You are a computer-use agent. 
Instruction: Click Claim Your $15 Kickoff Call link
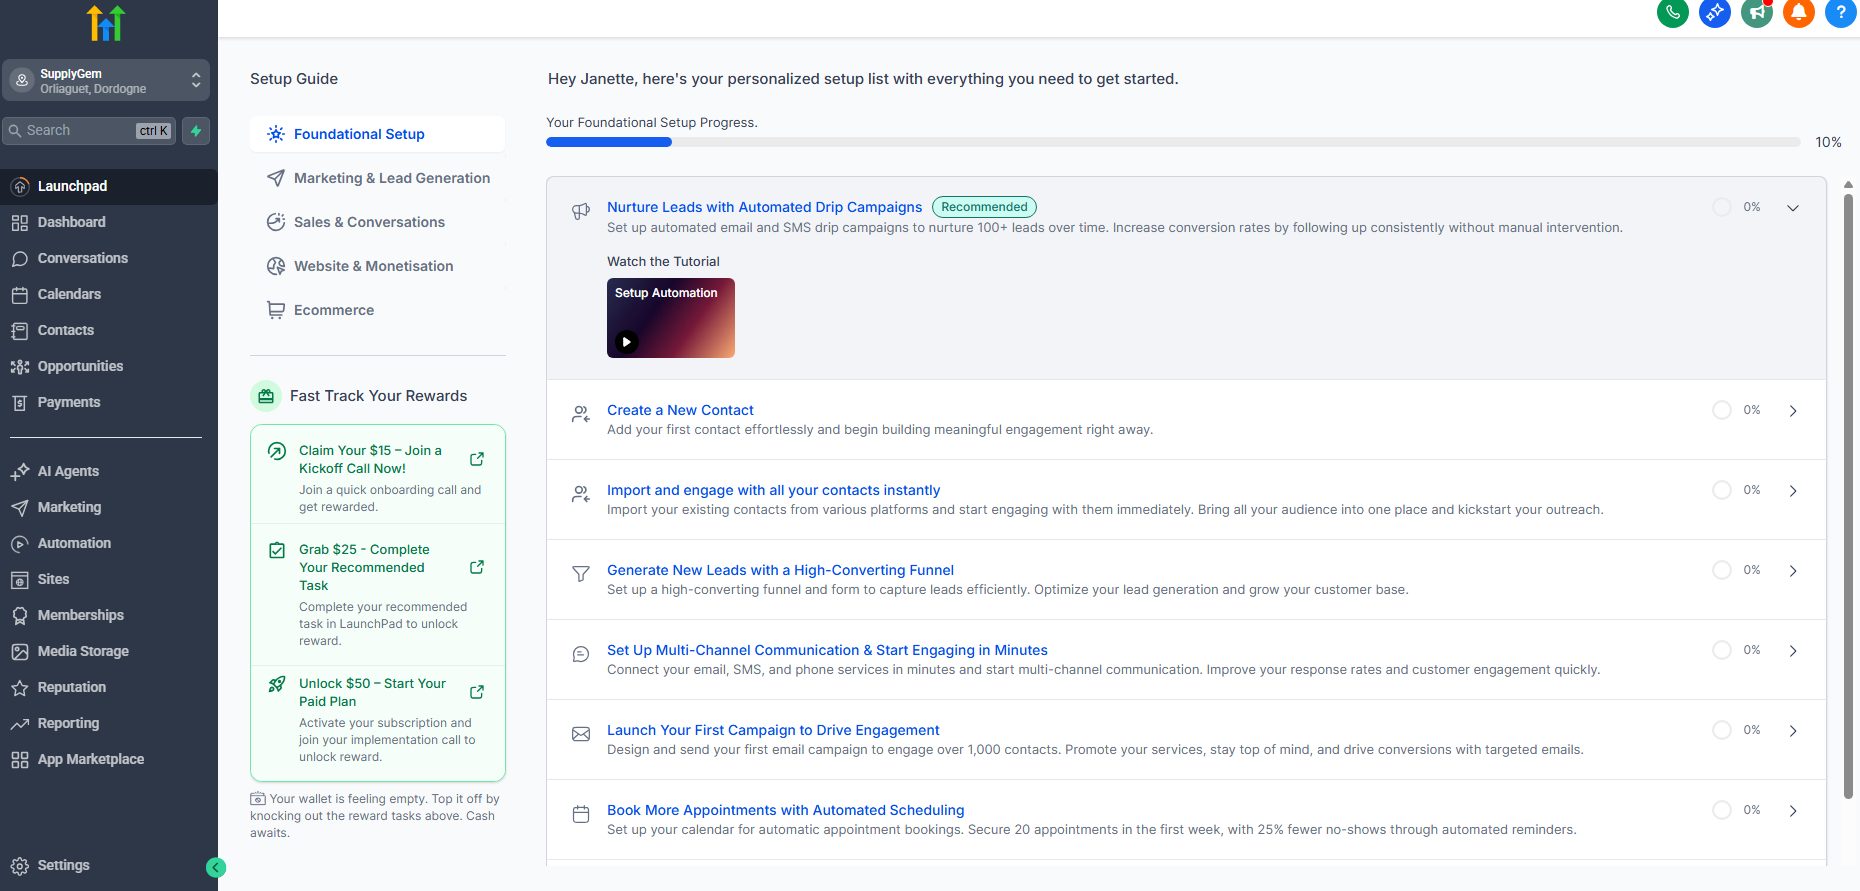tap(370, 459)
